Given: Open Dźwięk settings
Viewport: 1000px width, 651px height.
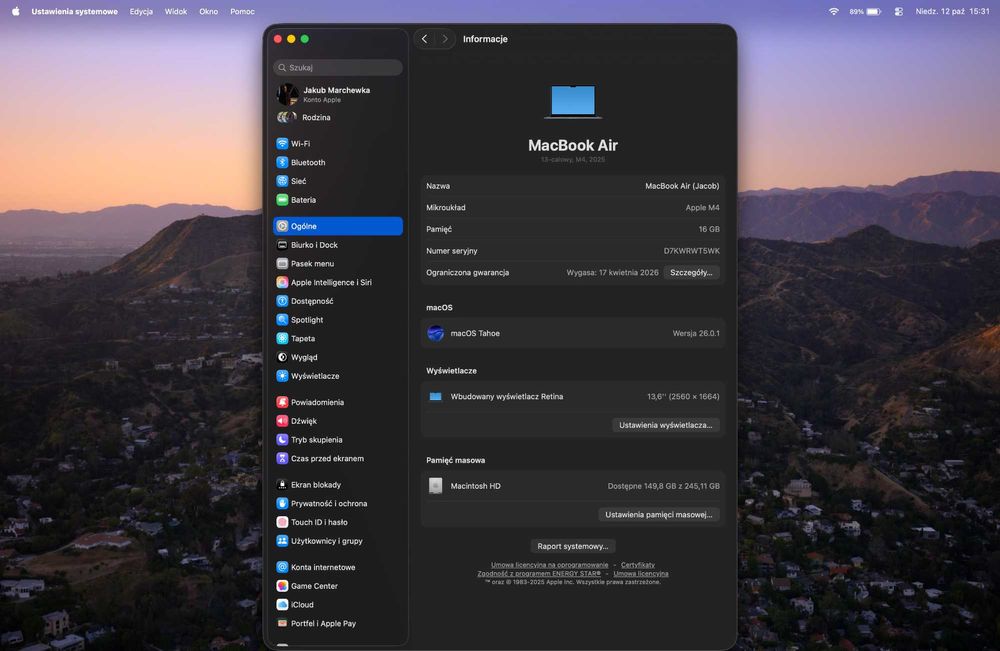Looking at the screenshot, I should pyautogui.click(x=337, y=421).
